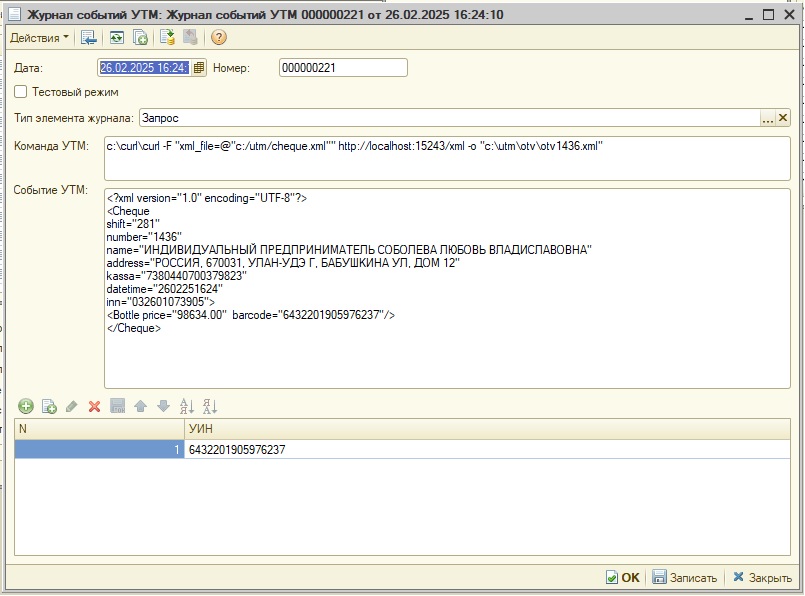Viewport: 805px width, 596px height.
Task: Click the Закрыть button
Action: [x=762, y=578]
